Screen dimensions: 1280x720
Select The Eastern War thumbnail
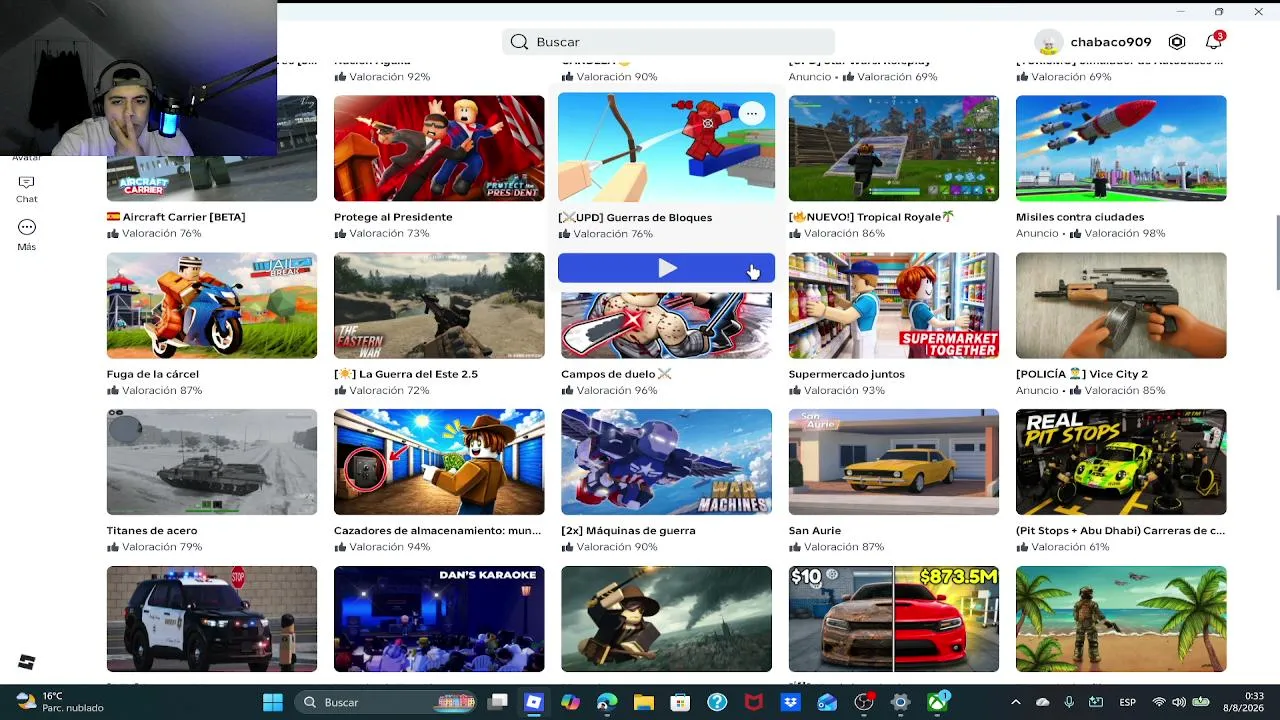tap(439, 305)
